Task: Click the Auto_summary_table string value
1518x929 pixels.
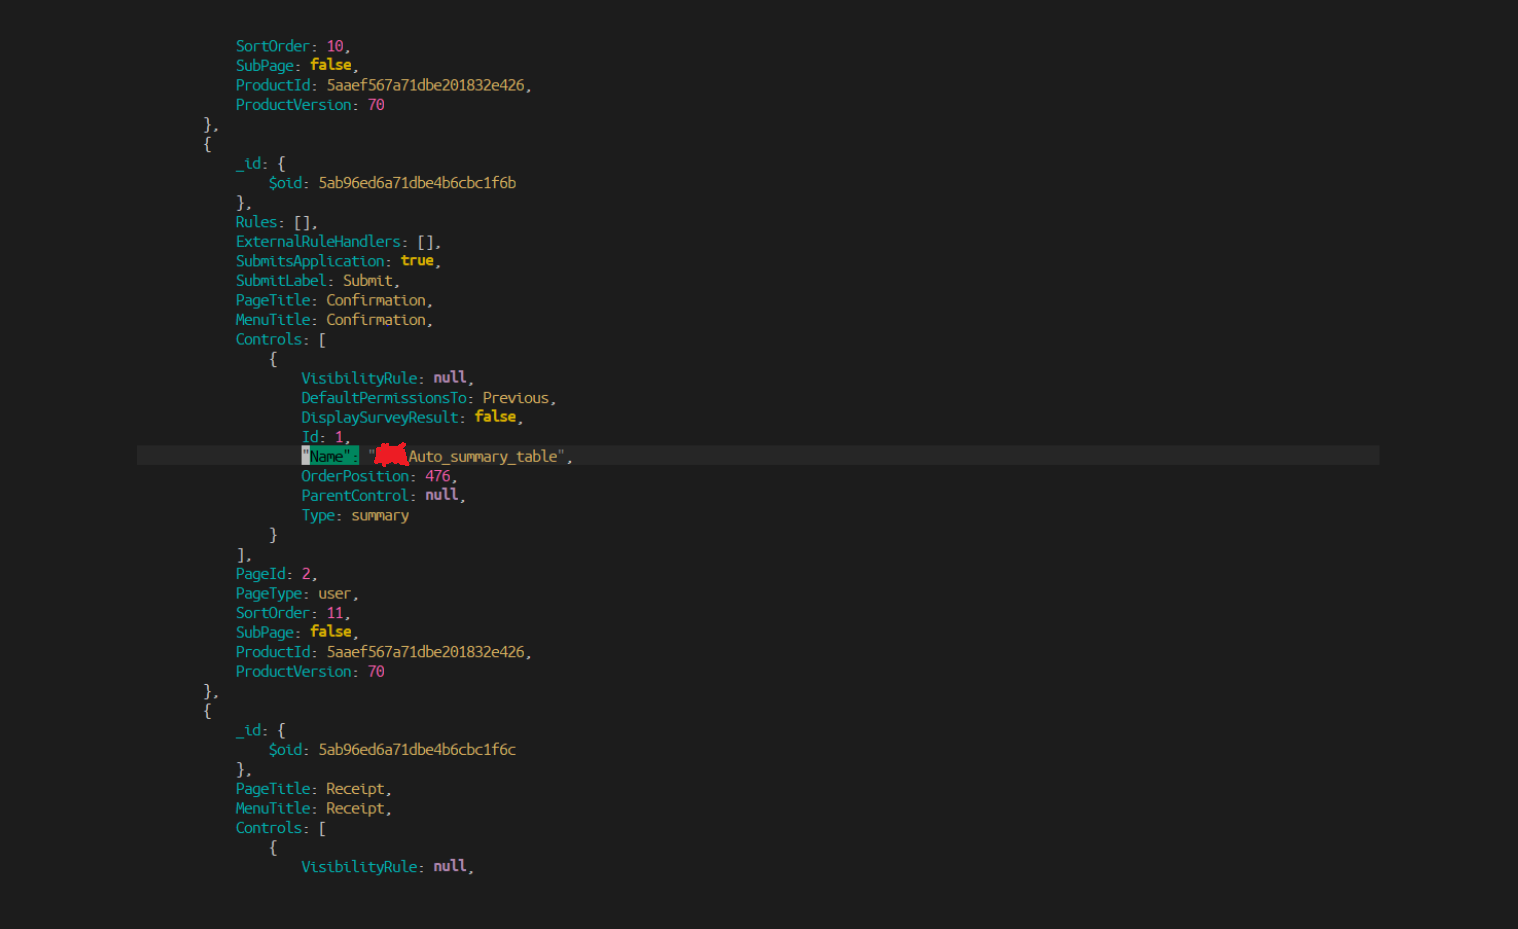Action: pos(470,456)
